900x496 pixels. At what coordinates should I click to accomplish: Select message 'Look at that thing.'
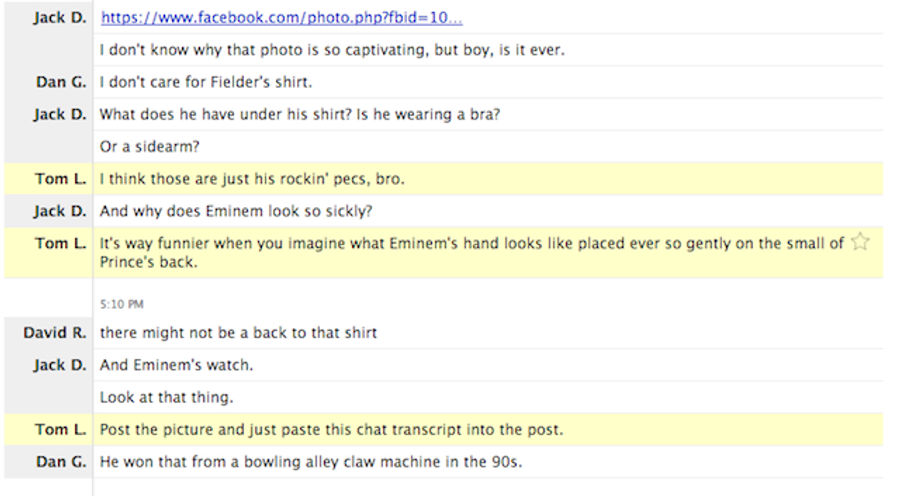click(x=166, y=397)
